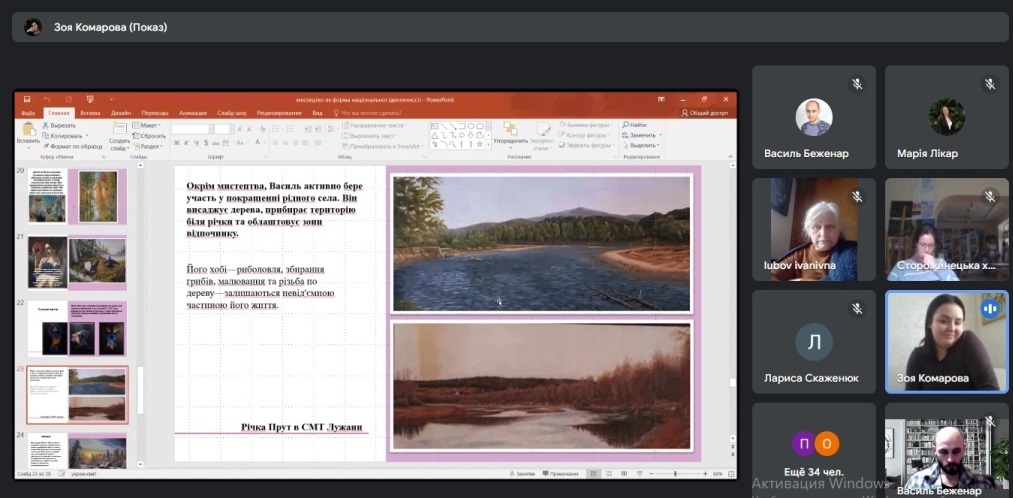1013x498 pixels.
Task: Switch to the Слайд-шоу tab
Action: [232, 113]
